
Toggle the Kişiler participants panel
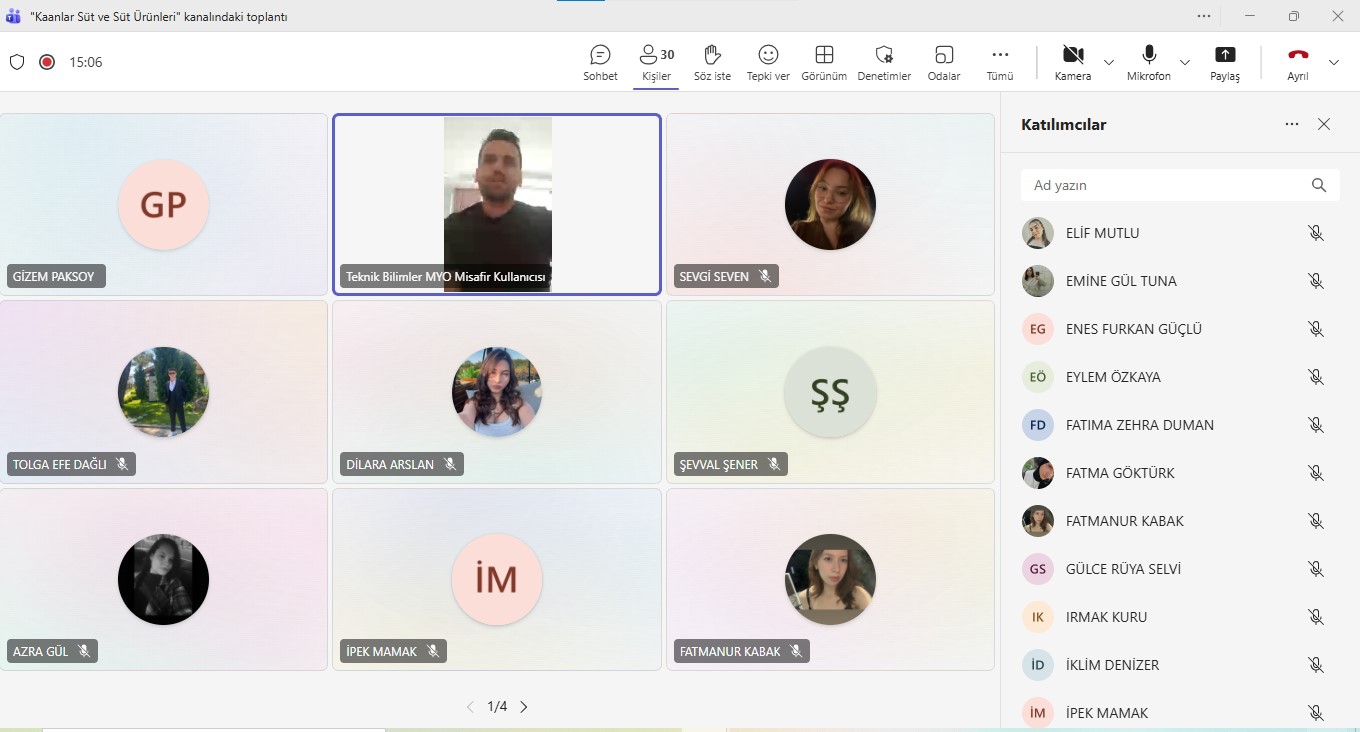656,62
